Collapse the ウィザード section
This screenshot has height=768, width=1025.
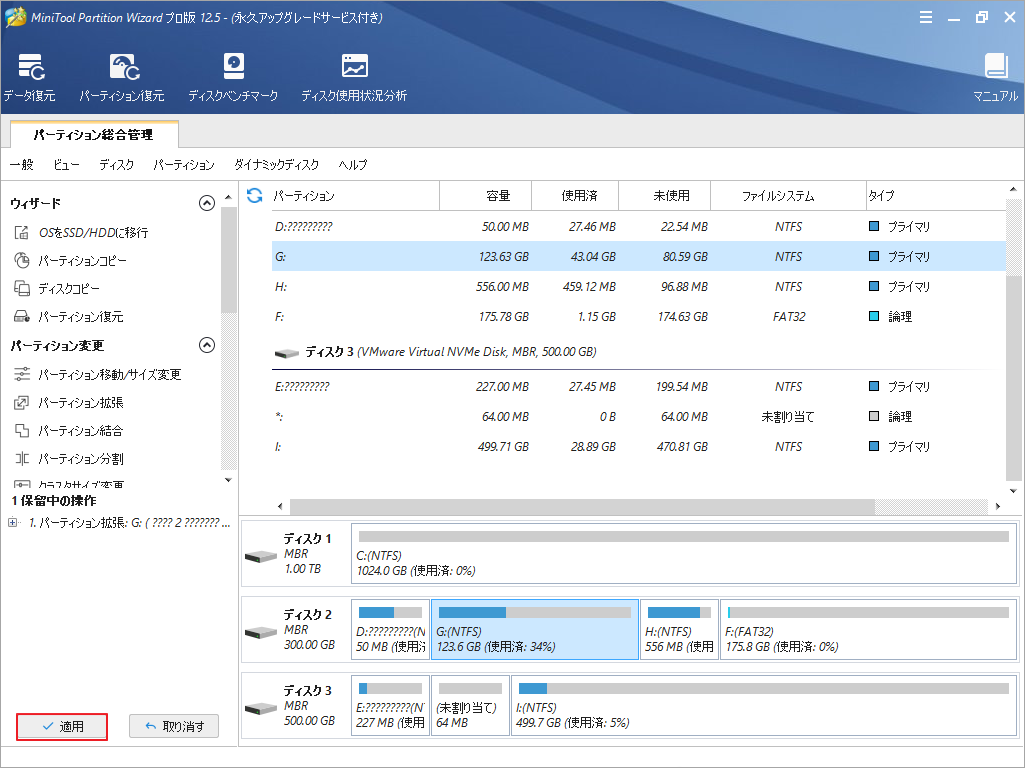[x=207, y=202]
